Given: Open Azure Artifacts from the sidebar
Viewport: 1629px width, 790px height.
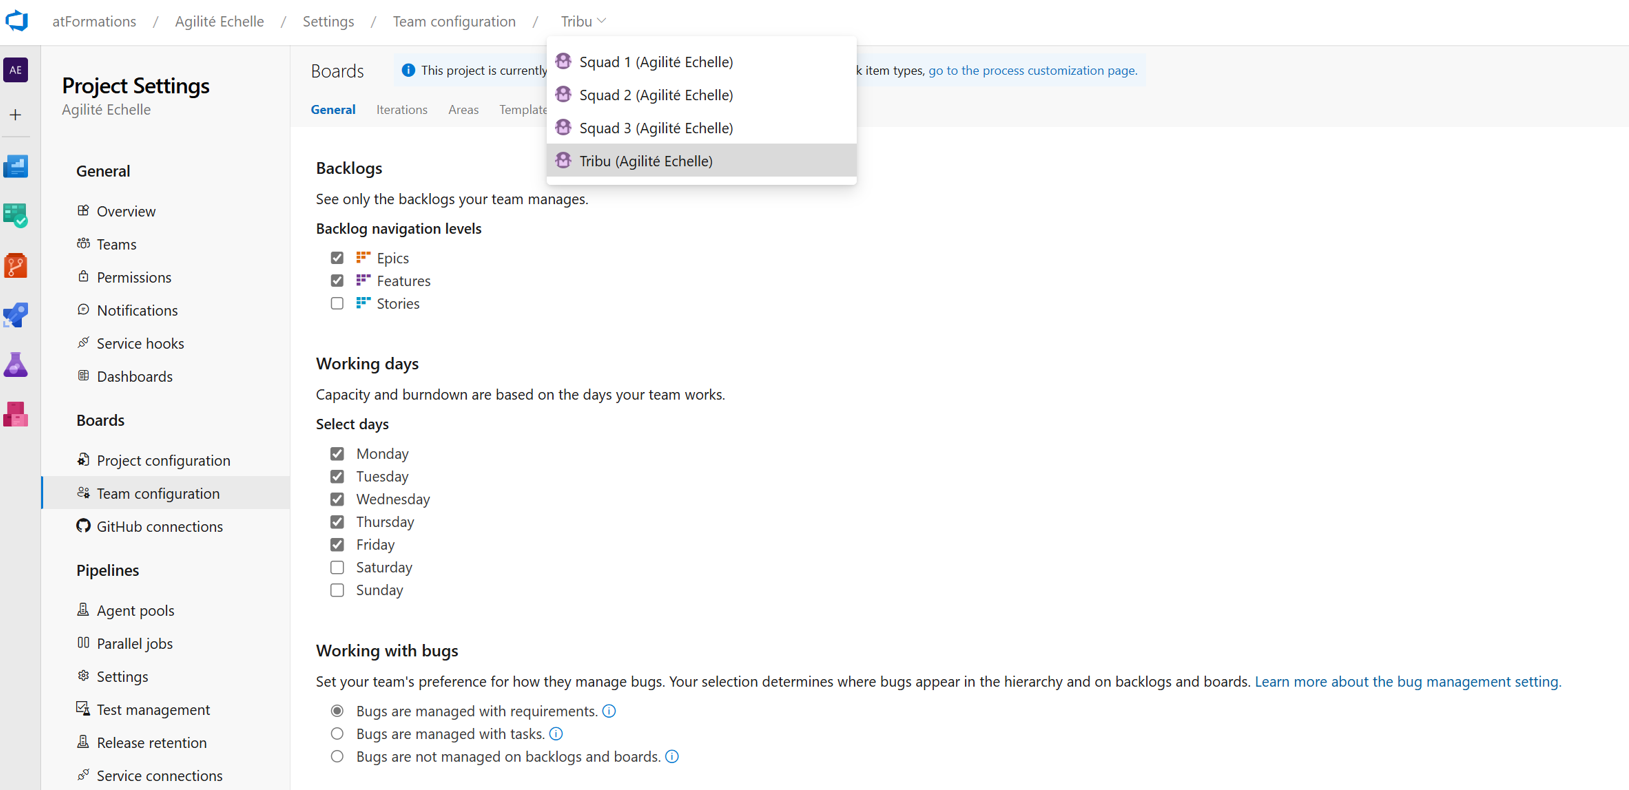Looking at the screenshot, I should tap(16, 414).
